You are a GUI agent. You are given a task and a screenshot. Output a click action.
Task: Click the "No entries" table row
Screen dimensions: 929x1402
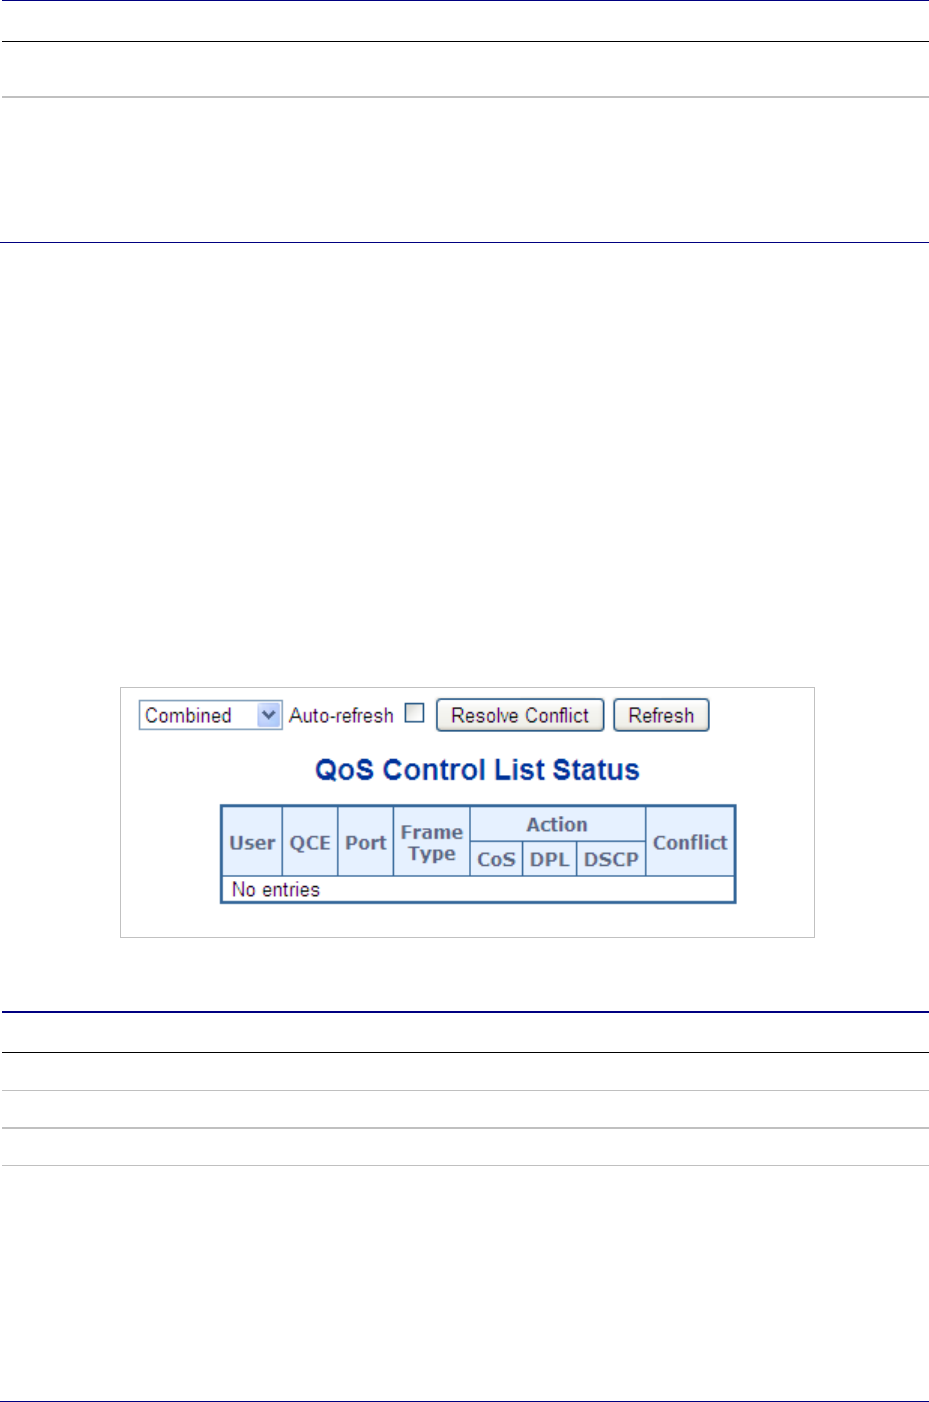pos(478,889)
